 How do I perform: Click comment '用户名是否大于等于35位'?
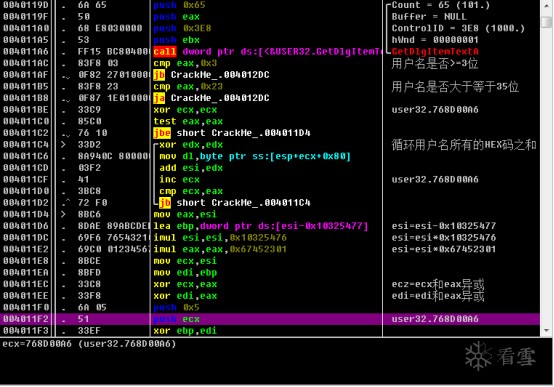pyautogui.click(x=455, y=87)
